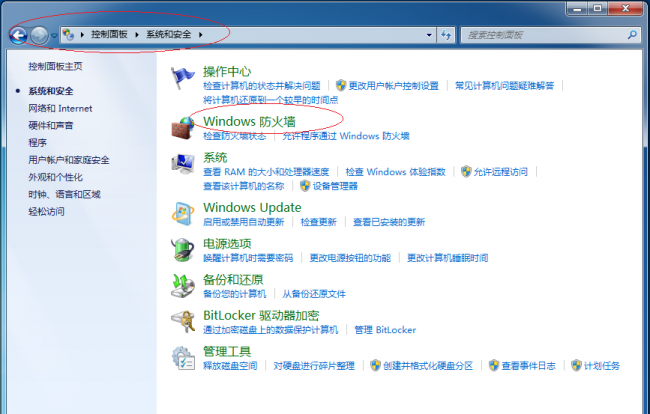Select 外观和个性化 in the sidebar
650x414 pixels.
pos(56,177)
